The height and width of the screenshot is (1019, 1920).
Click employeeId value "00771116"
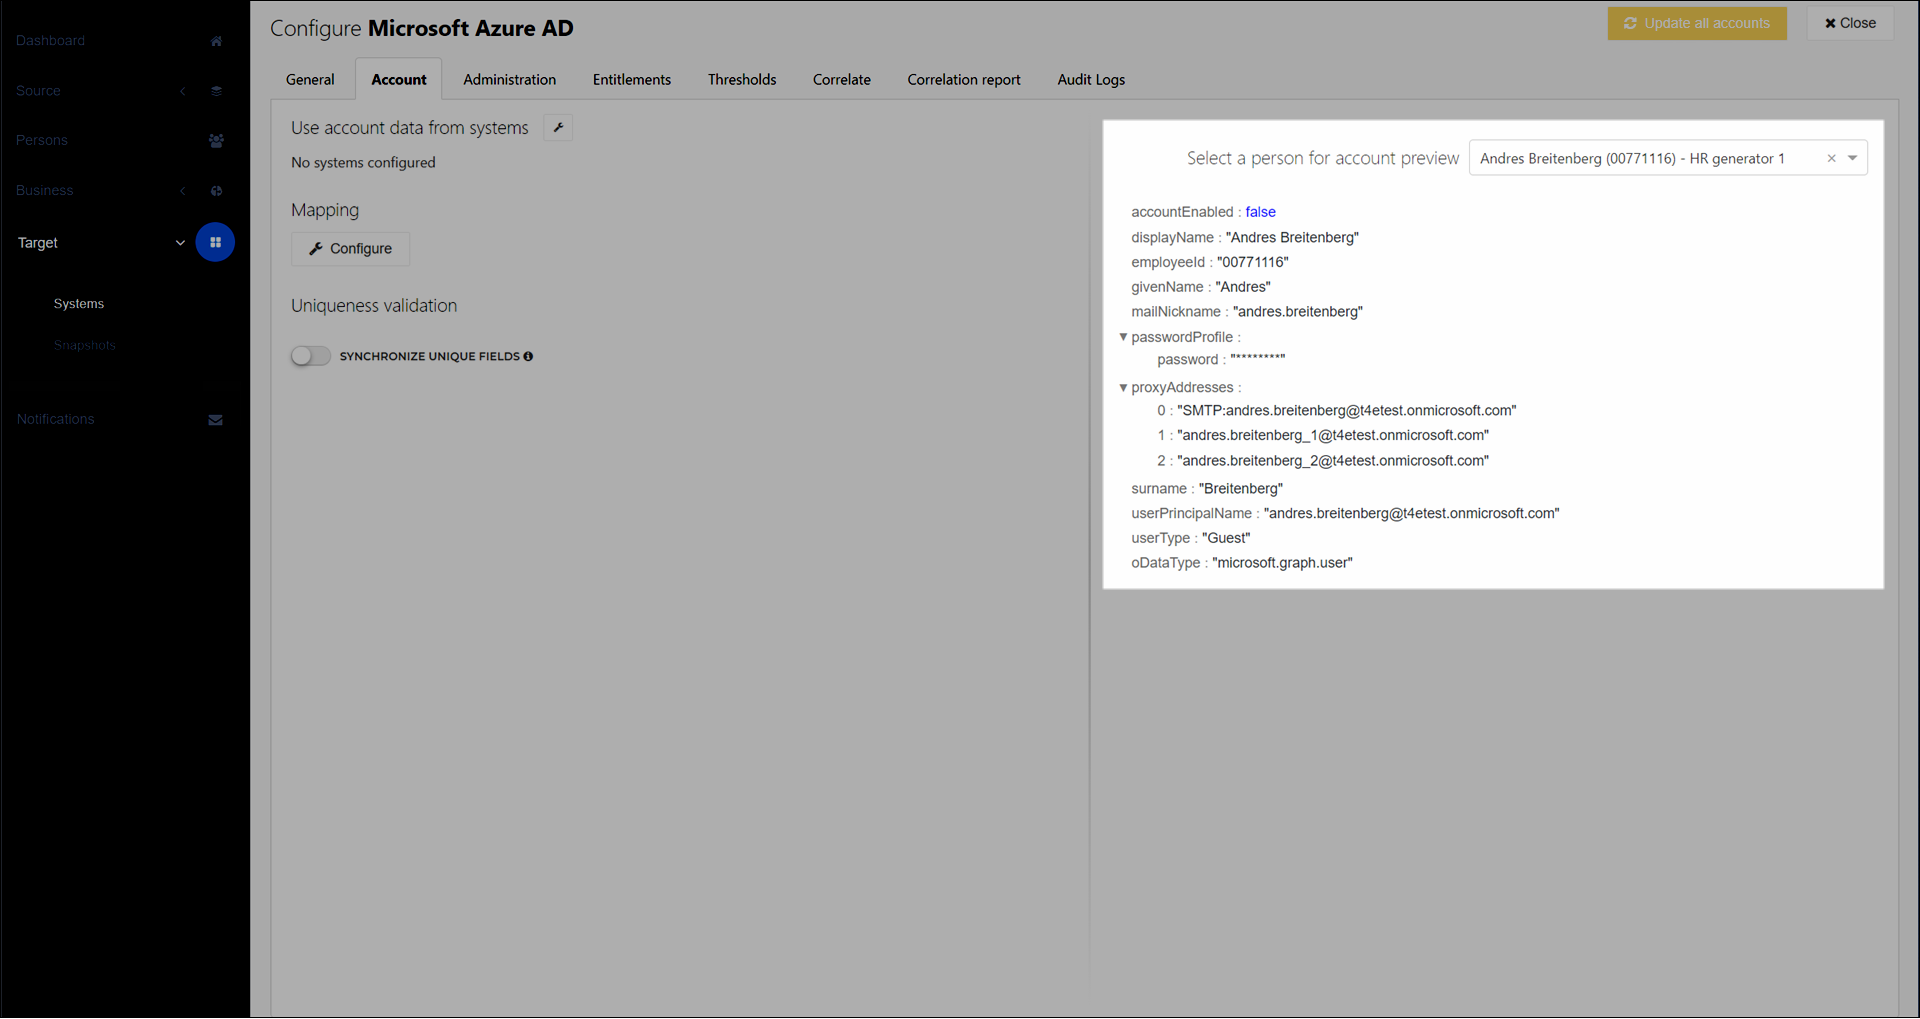click(1253, 263)
